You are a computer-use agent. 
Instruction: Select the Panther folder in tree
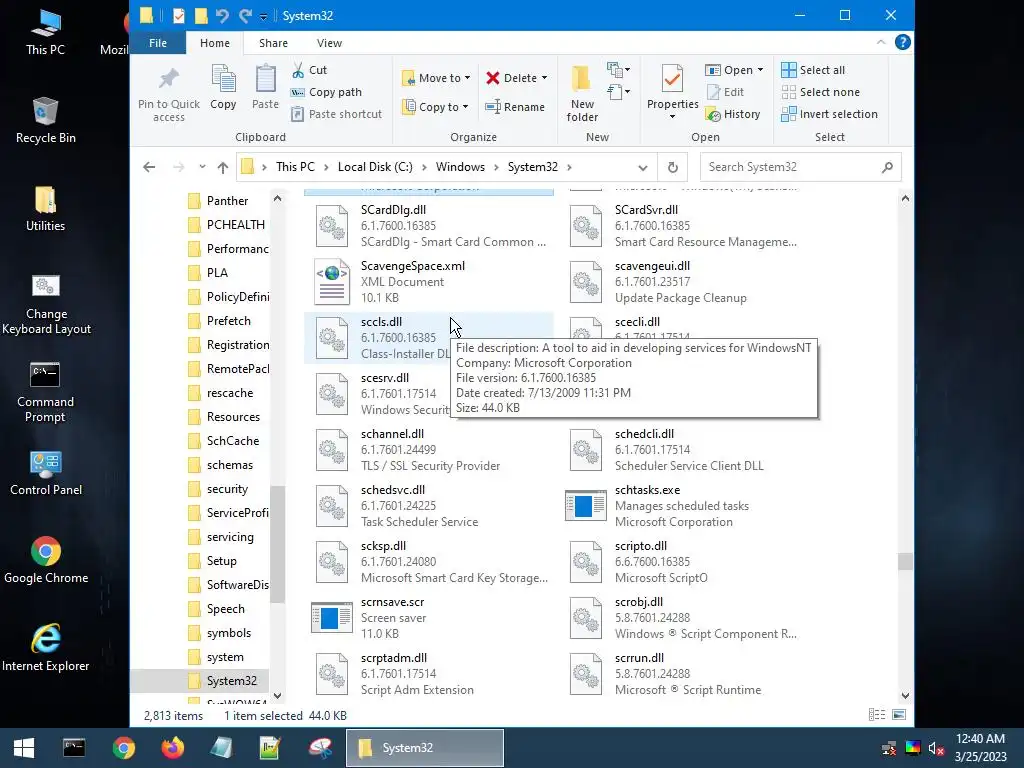227,200
